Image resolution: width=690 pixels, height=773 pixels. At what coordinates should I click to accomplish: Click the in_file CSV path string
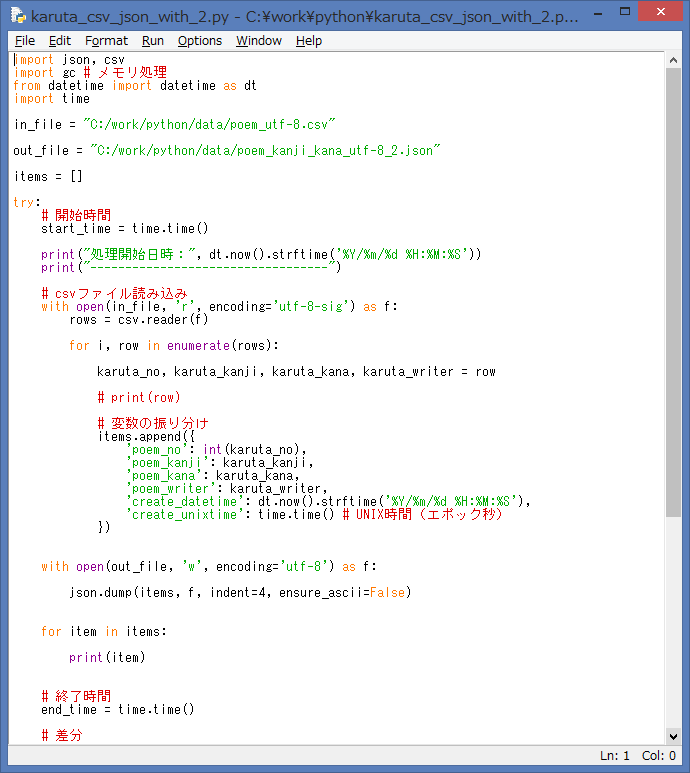(x=209, y=124)
